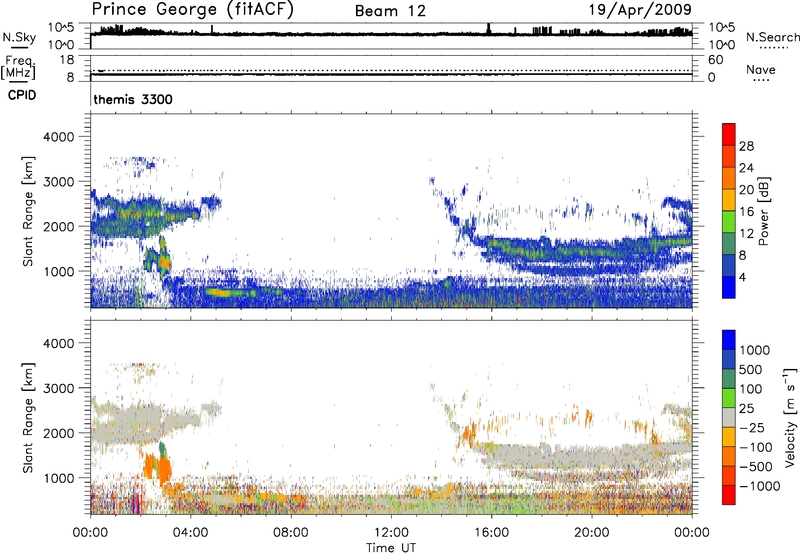Pick the gray segment of Velocity colorbar
This screenshot has height=554, width=800.
[x=729, y=417]
